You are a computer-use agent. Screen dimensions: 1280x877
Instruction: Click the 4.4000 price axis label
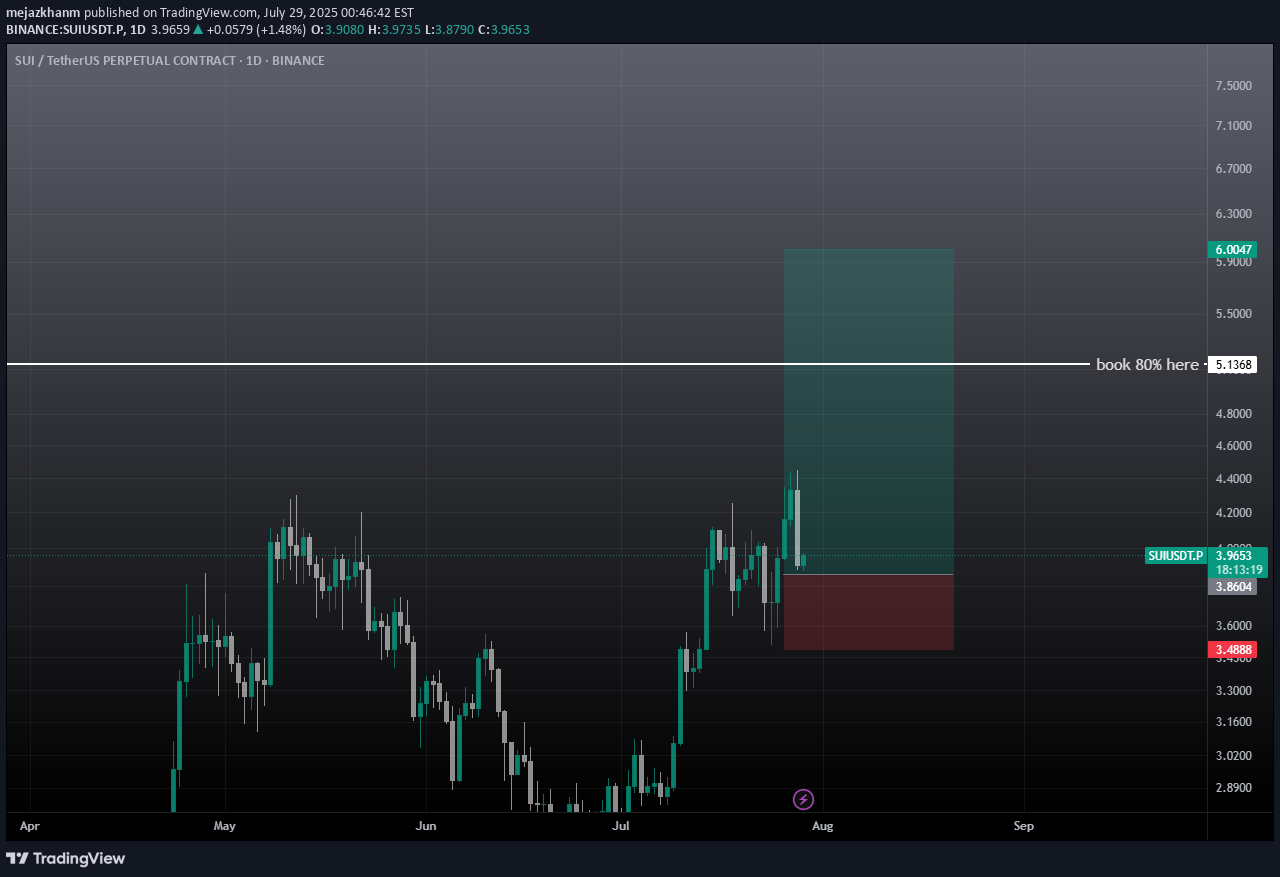(1233, 479)
